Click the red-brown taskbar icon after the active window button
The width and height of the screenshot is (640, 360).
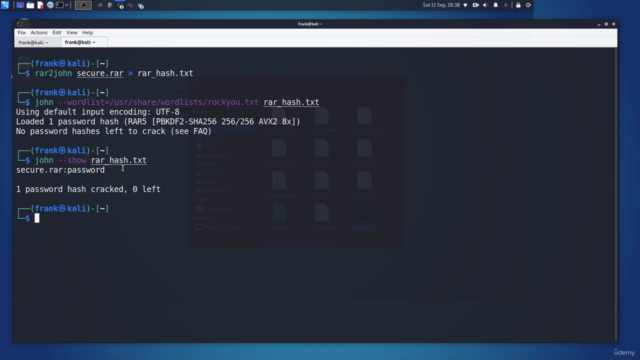pyautogui.click(x=100, y=5)
